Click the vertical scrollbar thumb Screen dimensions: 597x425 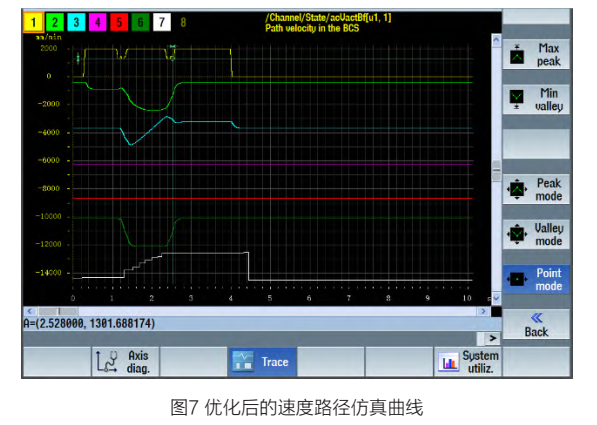(496, 170)
